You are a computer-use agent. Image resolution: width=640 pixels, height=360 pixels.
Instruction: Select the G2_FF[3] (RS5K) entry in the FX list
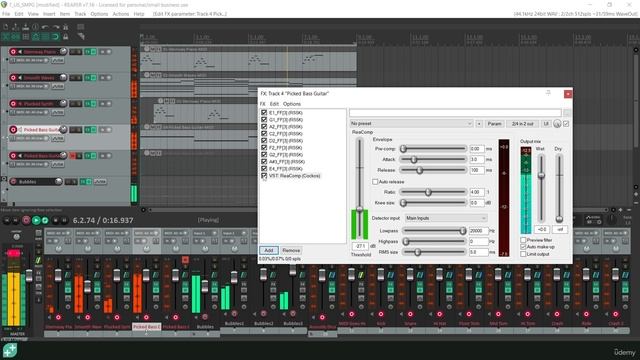[286, 155]
